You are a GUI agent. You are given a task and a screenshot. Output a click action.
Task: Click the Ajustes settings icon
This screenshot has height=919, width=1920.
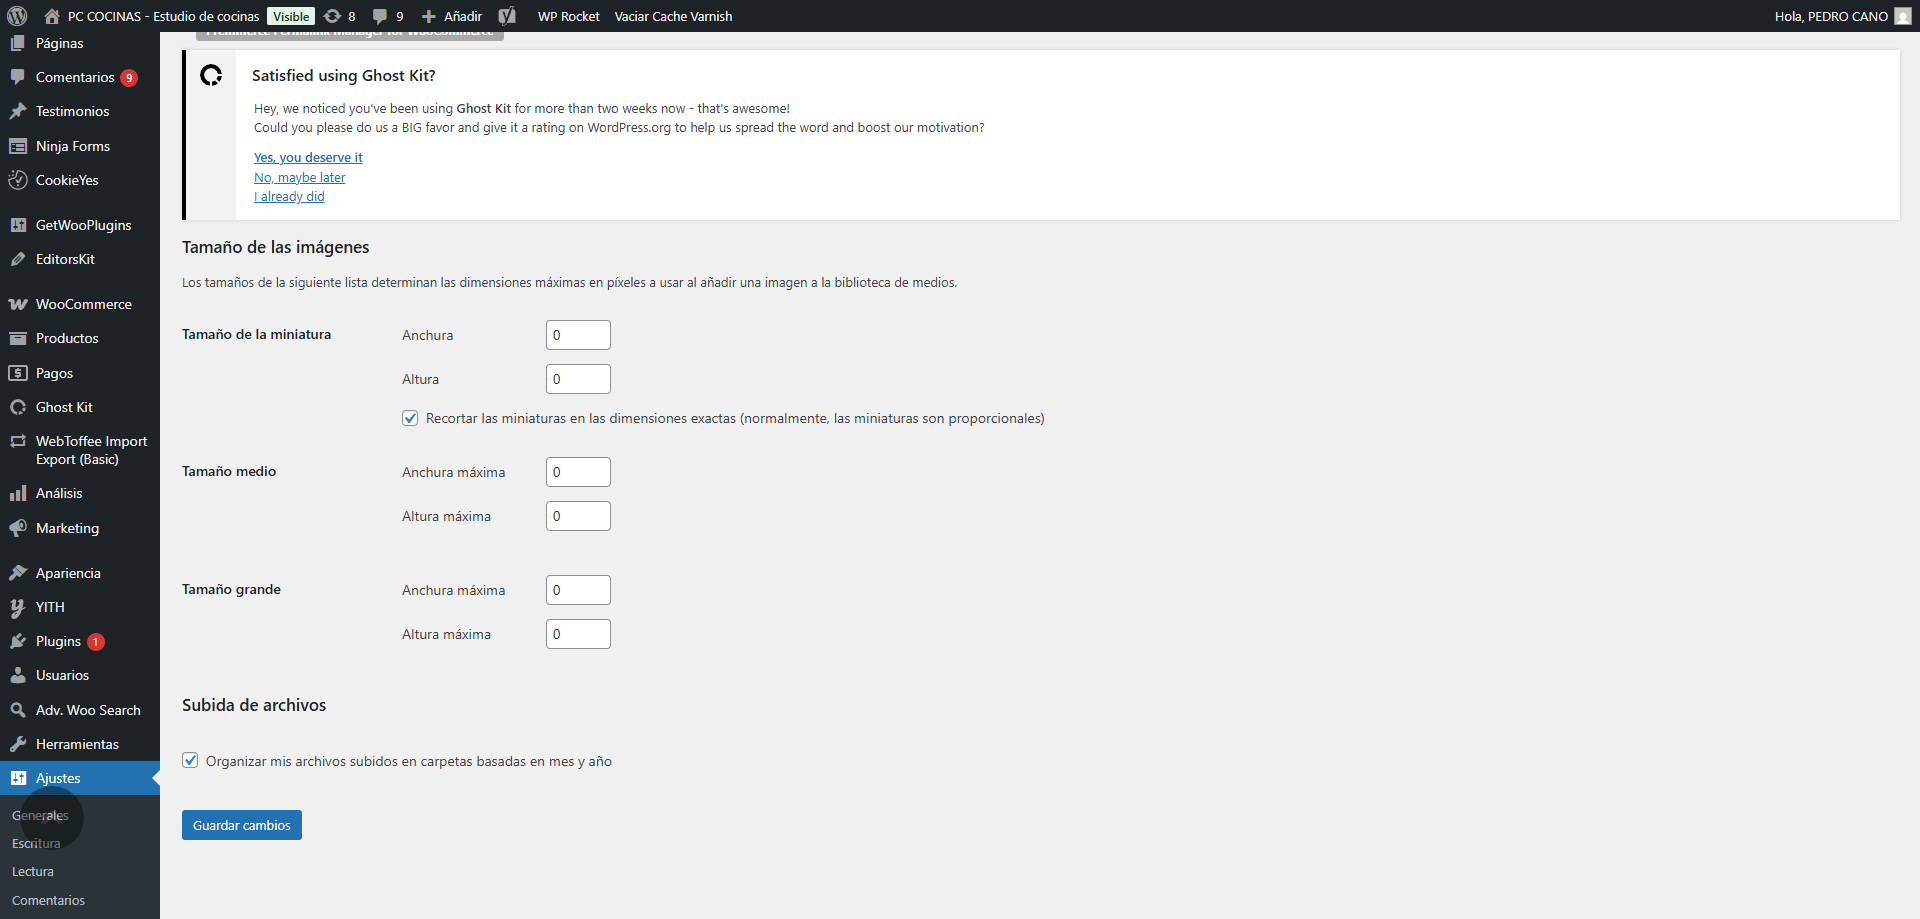tap(18, 778)
